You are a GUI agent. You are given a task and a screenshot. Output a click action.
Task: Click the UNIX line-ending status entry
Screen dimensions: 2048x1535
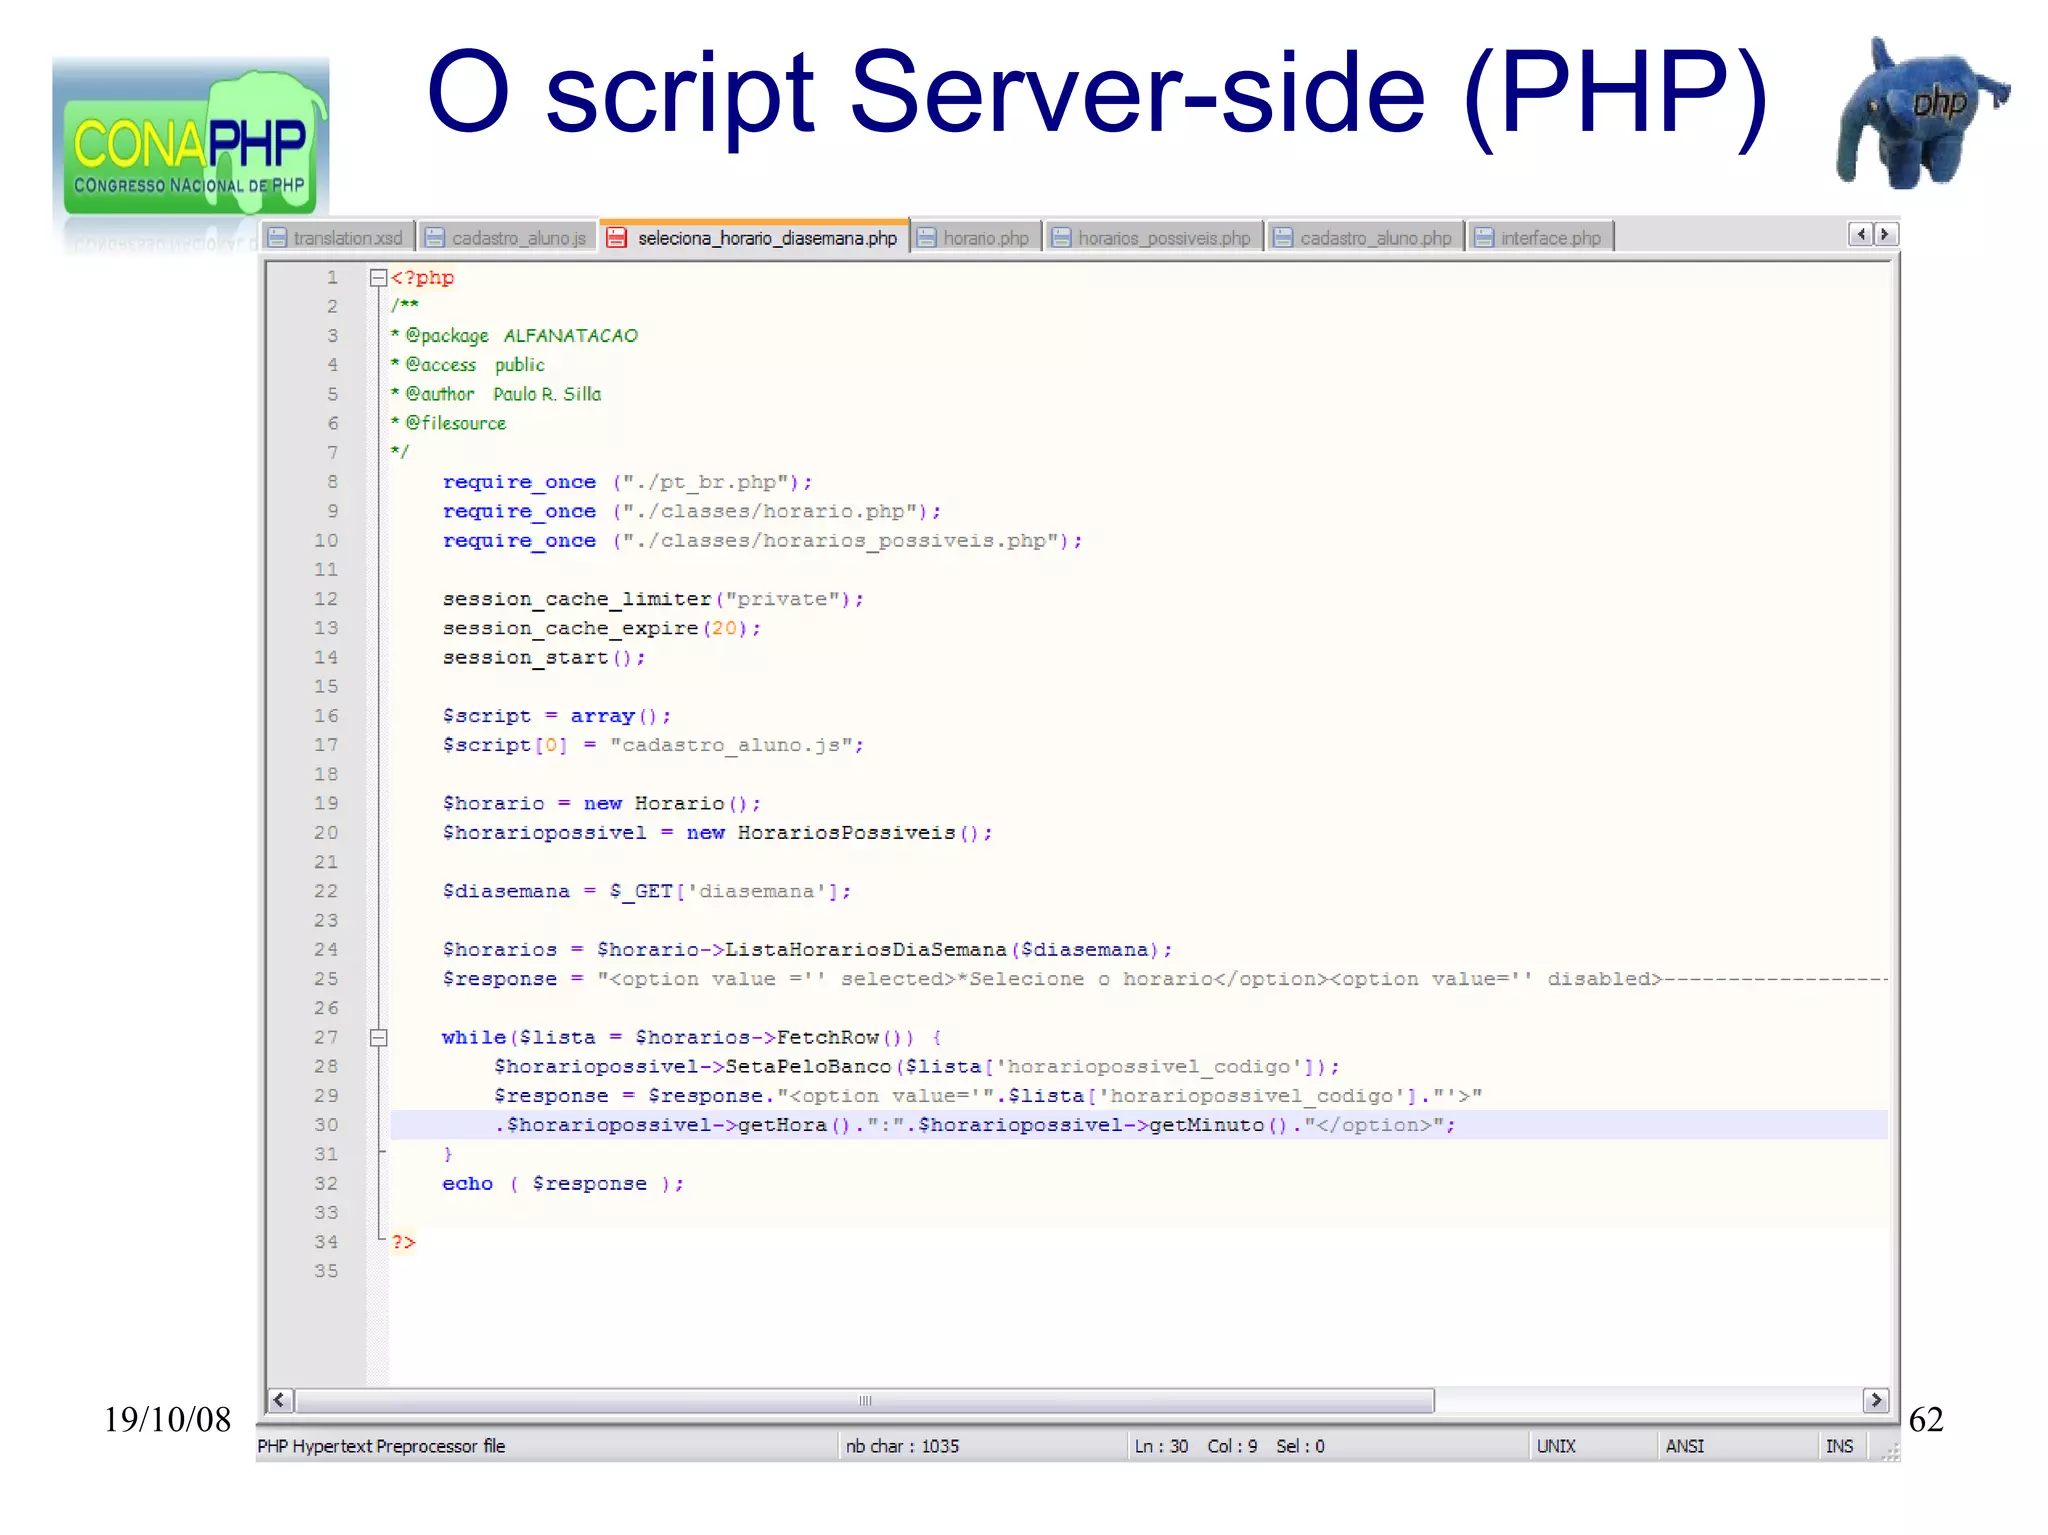pos(1556,1446)
